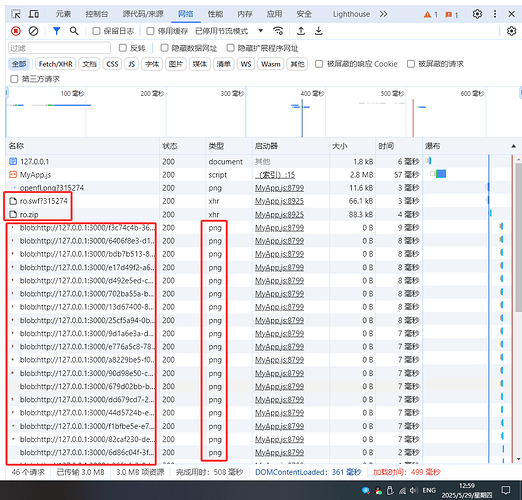This screenshot has width=522, height=500.
Task: Open network conditions wifi icon
Action: (278, 31)
